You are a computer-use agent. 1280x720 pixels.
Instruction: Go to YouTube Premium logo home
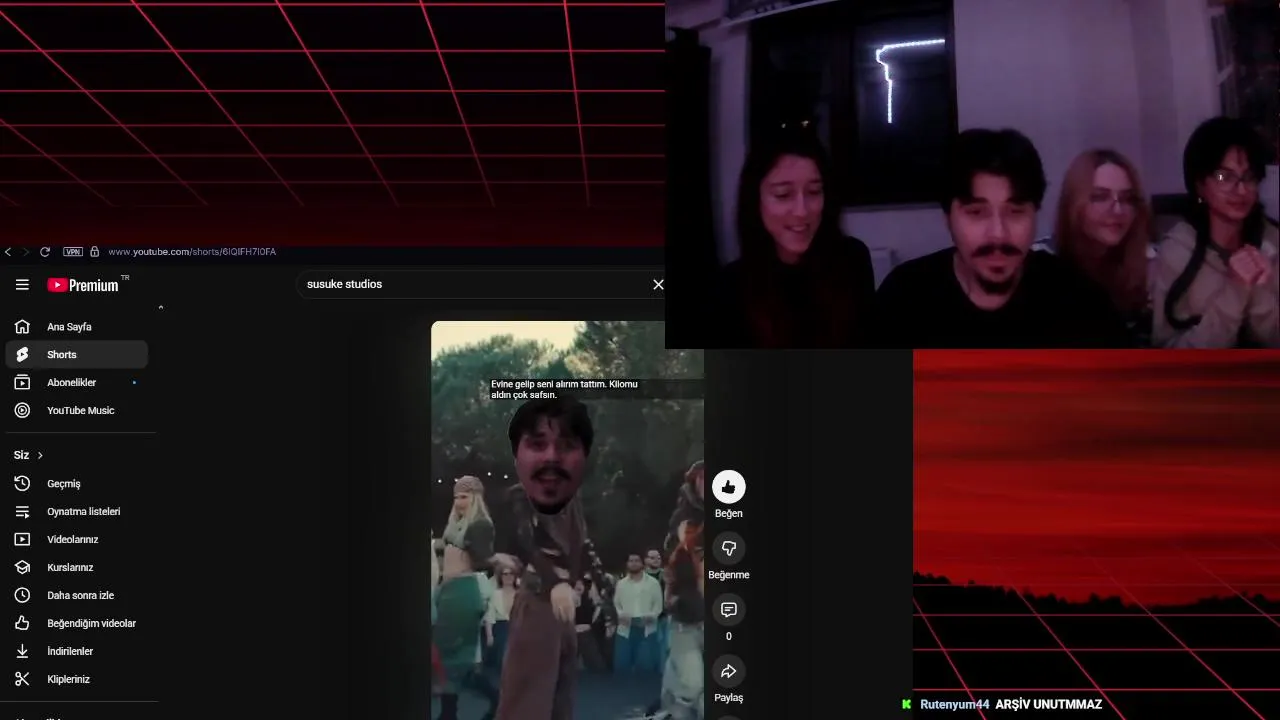click(83, 285)
